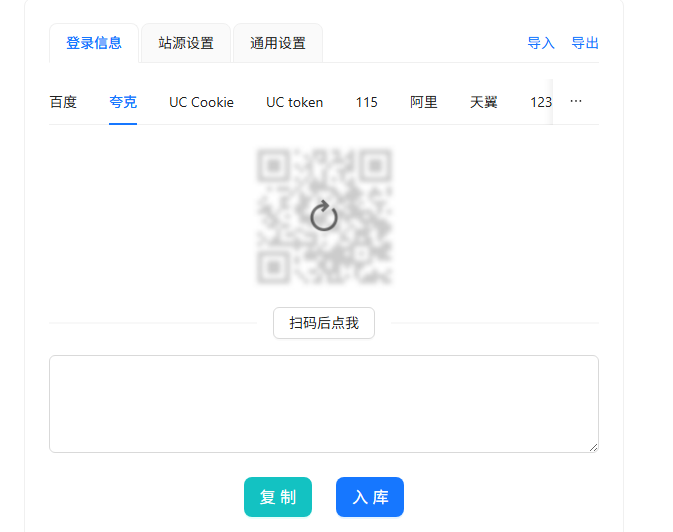Screen dimensions: 673x532
Task: Select the 天翼 login tab
Action: (484, 102)
